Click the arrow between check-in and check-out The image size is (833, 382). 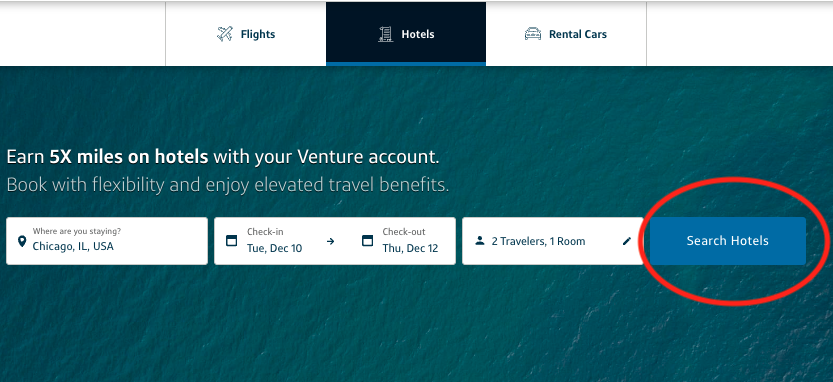point(330,241)
